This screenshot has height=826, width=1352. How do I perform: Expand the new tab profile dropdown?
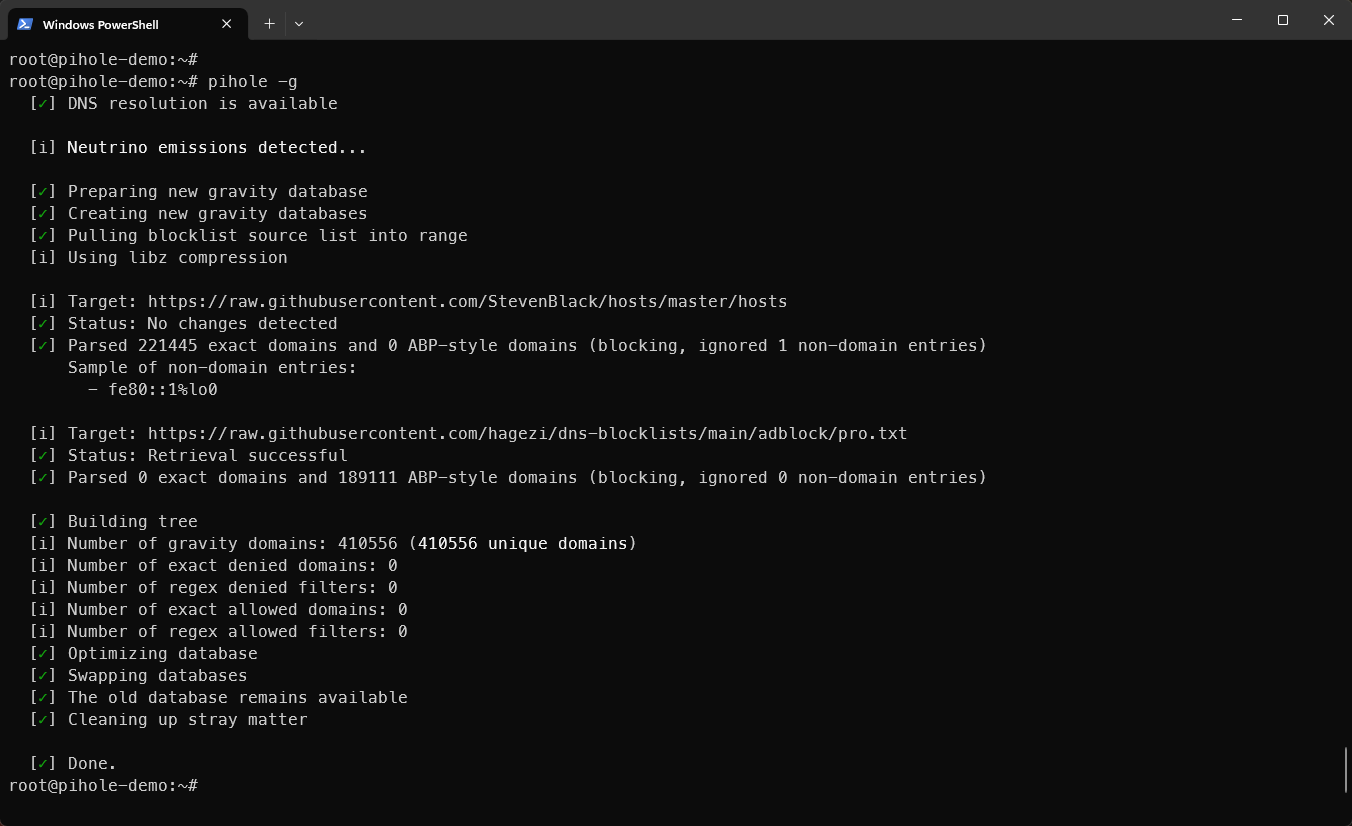[x=299, y=23]
